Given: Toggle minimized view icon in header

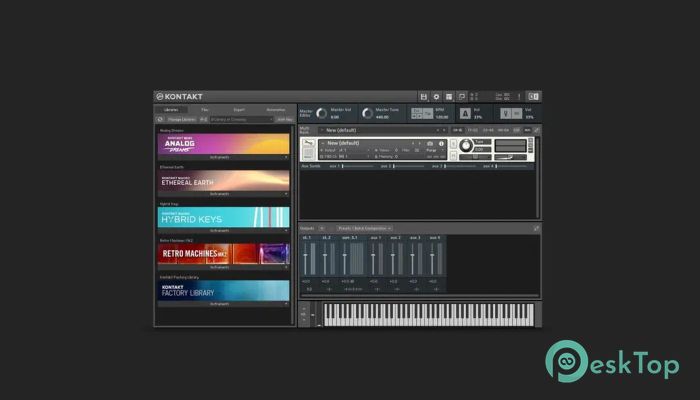Looking at the screenshot, I should point(462,96).
